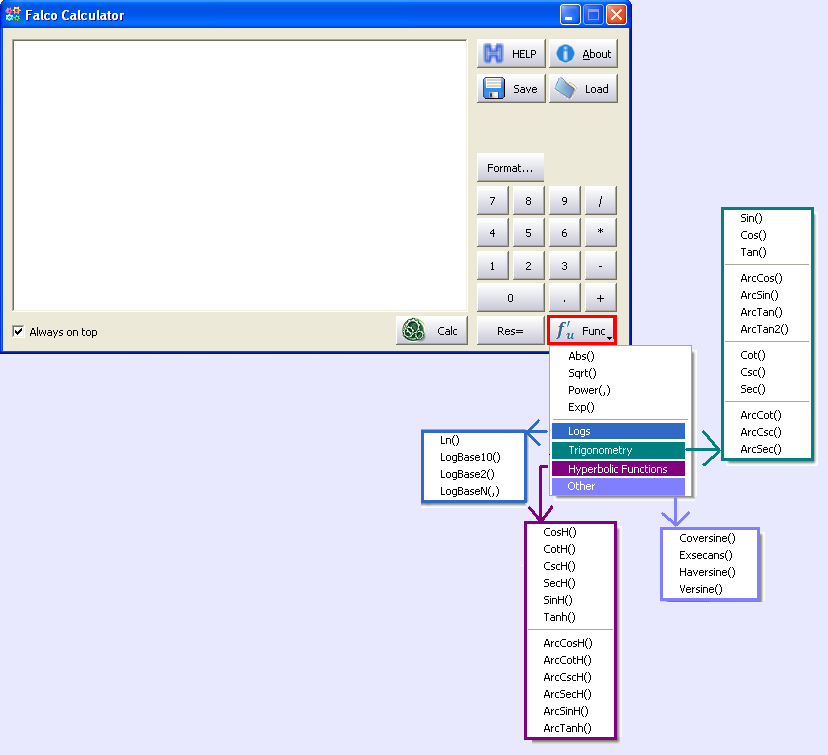Open the Func functions dropdown
This screenshot has width=828, height=755.
click(582, 331)
